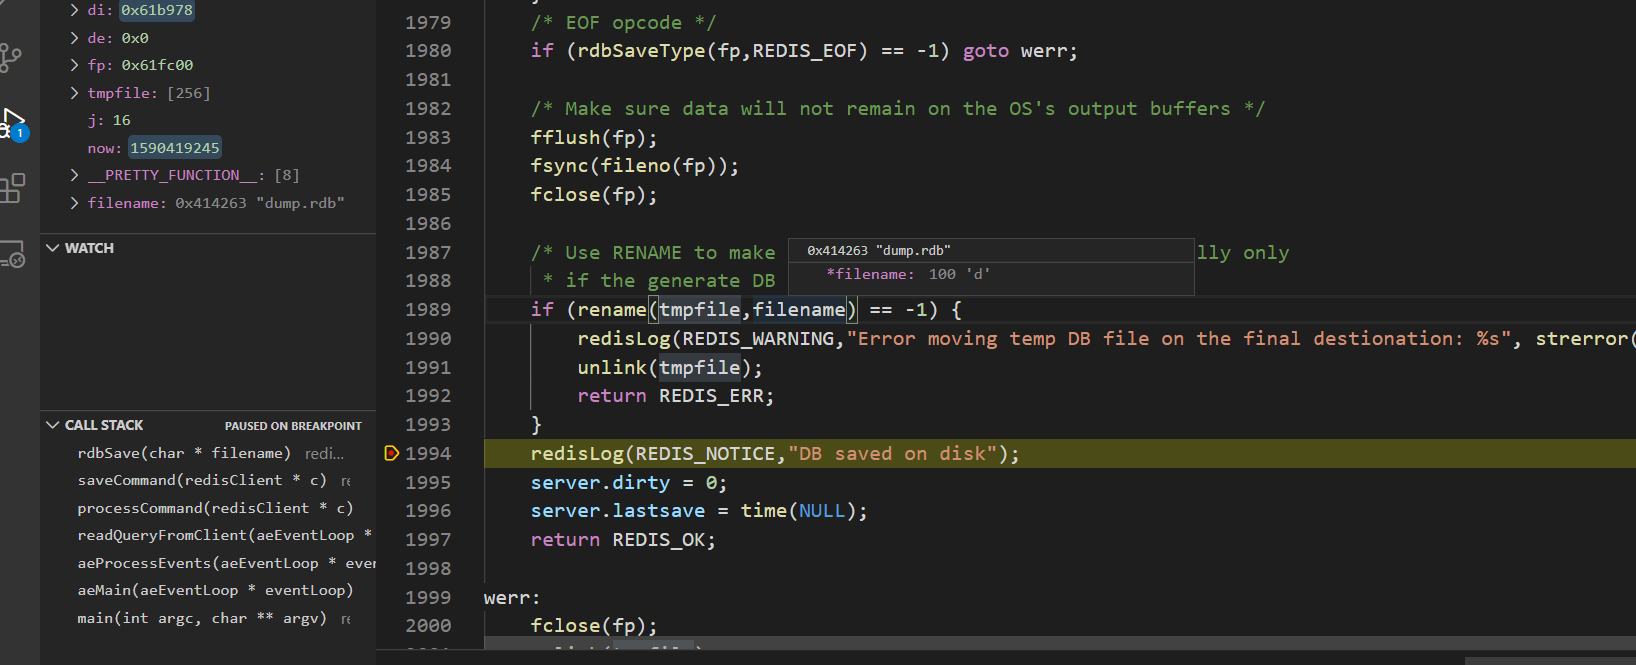Select aeMain stack frame
Image resolution: width=1636 pixels, height=665 pixels.
pyautogui.click(x=208, y=591)
